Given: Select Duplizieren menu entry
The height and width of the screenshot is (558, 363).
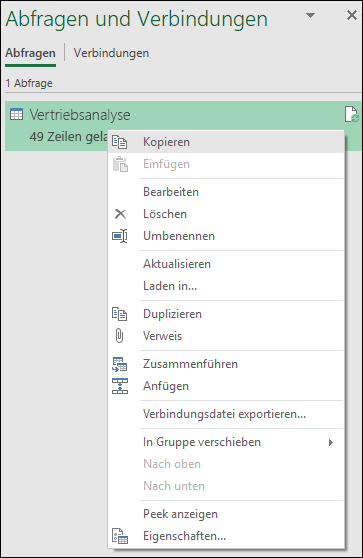Looking at the screenshot, I should click(226, 314).
